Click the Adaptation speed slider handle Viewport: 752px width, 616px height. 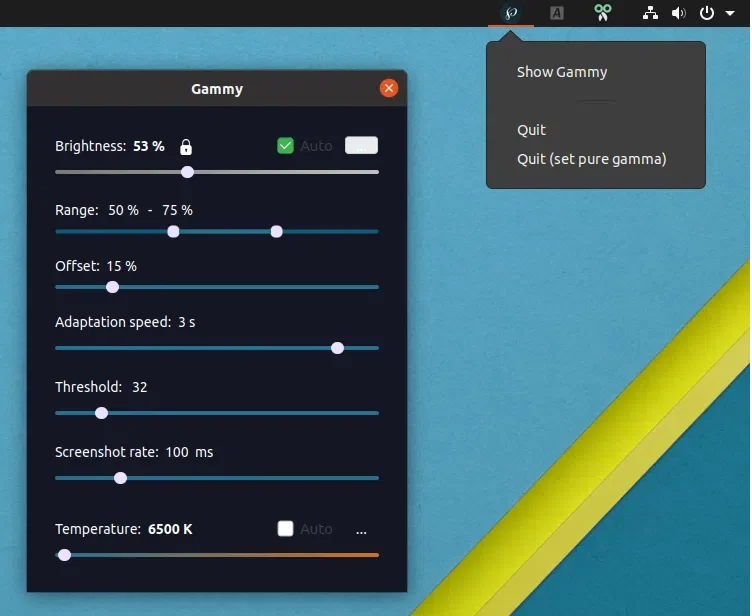[338, 348]
